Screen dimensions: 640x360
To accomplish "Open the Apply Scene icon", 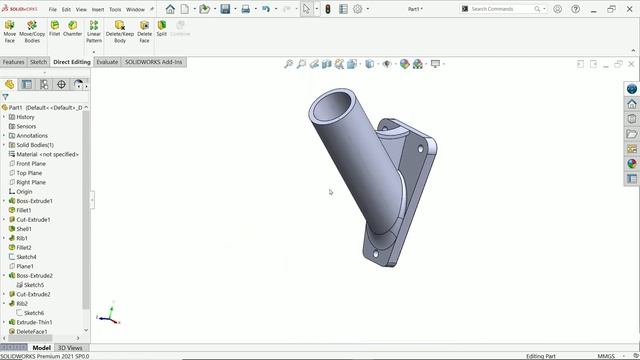I will [x=418, y=64].
